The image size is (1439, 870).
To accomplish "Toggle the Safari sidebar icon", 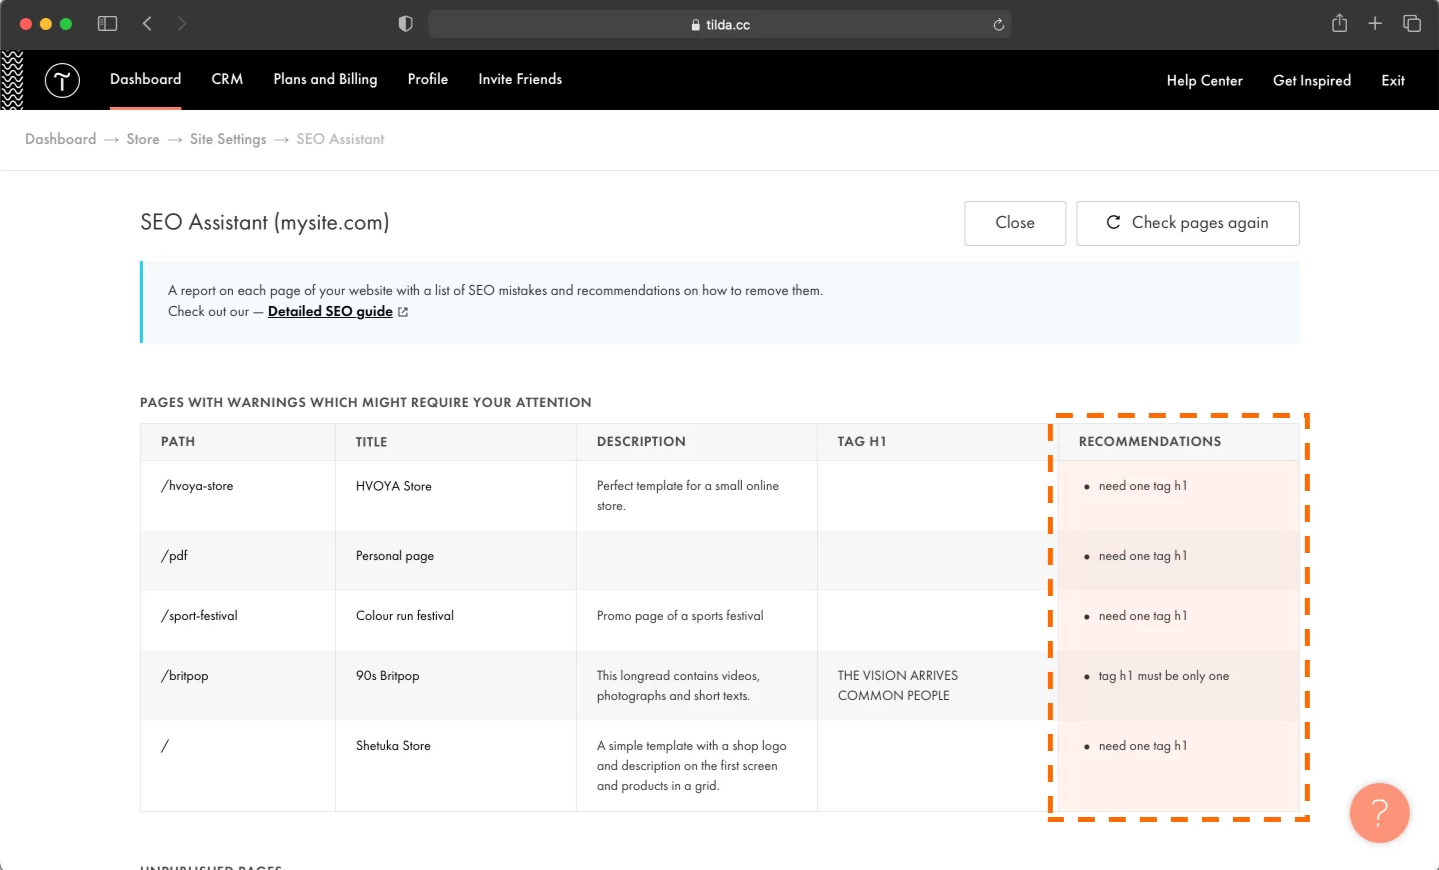I will (x=107, y=23).
